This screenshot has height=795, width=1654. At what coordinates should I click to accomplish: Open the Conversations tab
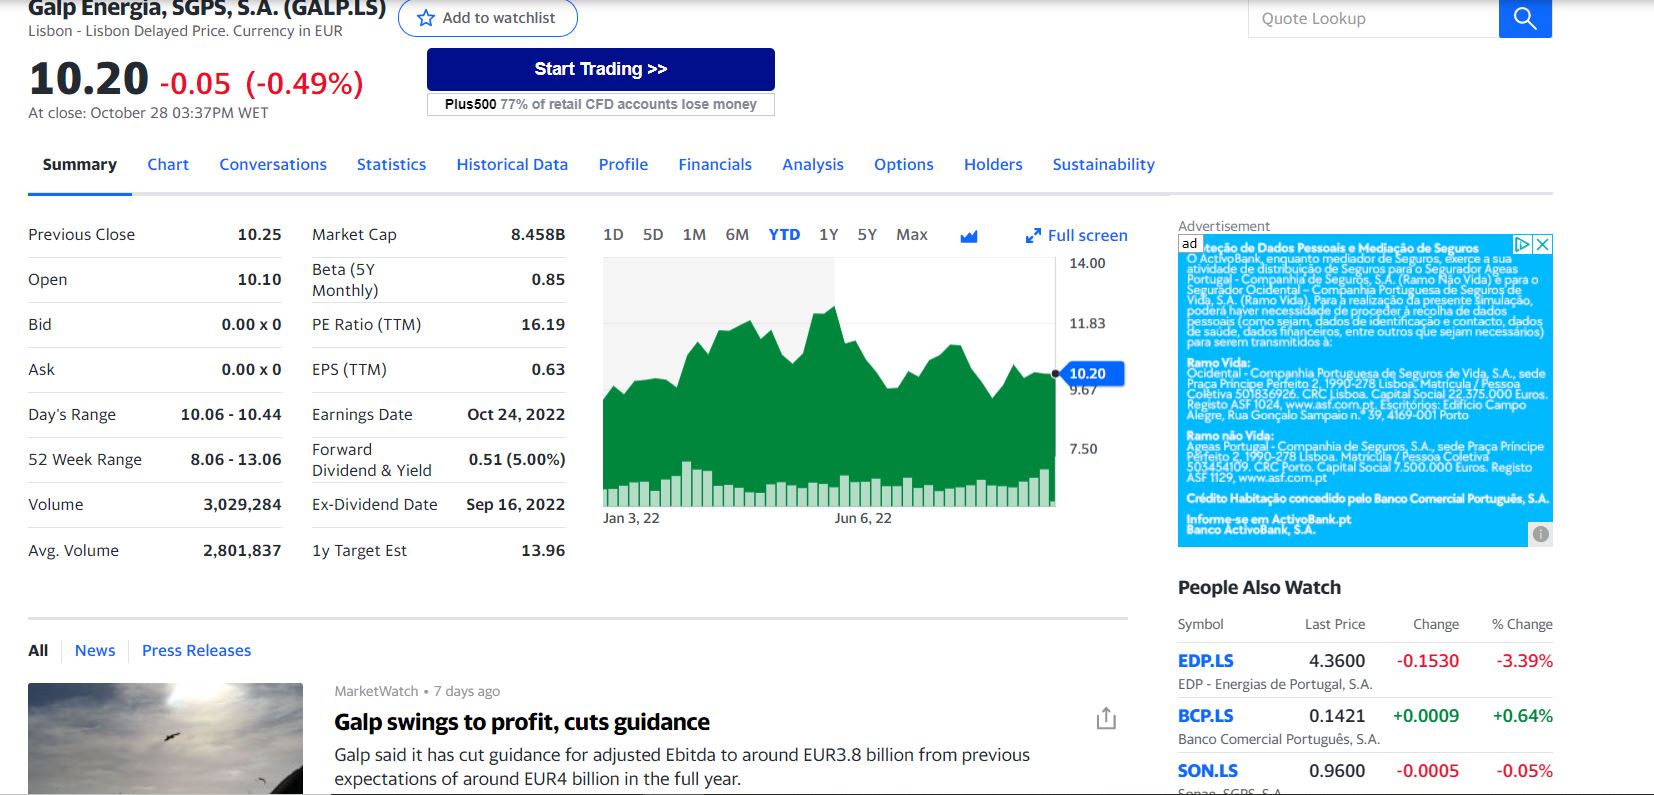click(273, 165)
